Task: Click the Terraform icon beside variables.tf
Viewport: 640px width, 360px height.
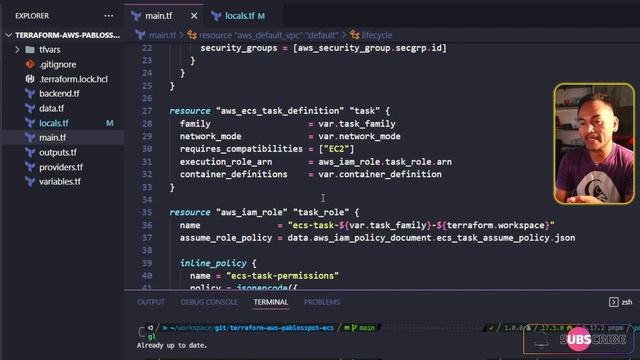Action: (x=30, y=182)
